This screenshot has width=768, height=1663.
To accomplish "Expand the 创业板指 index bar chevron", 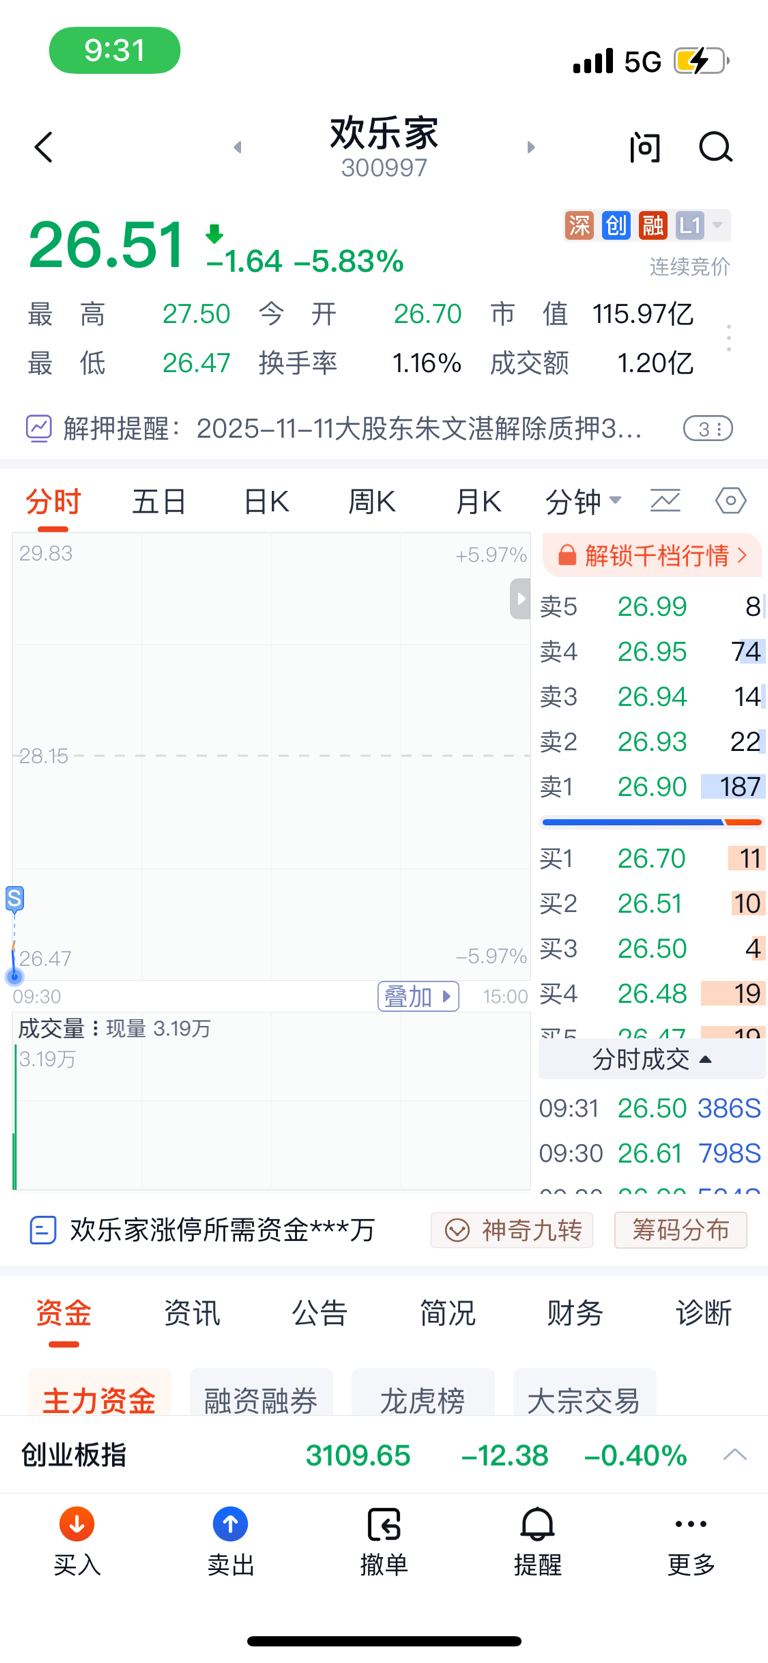I will pos(735,1455).
